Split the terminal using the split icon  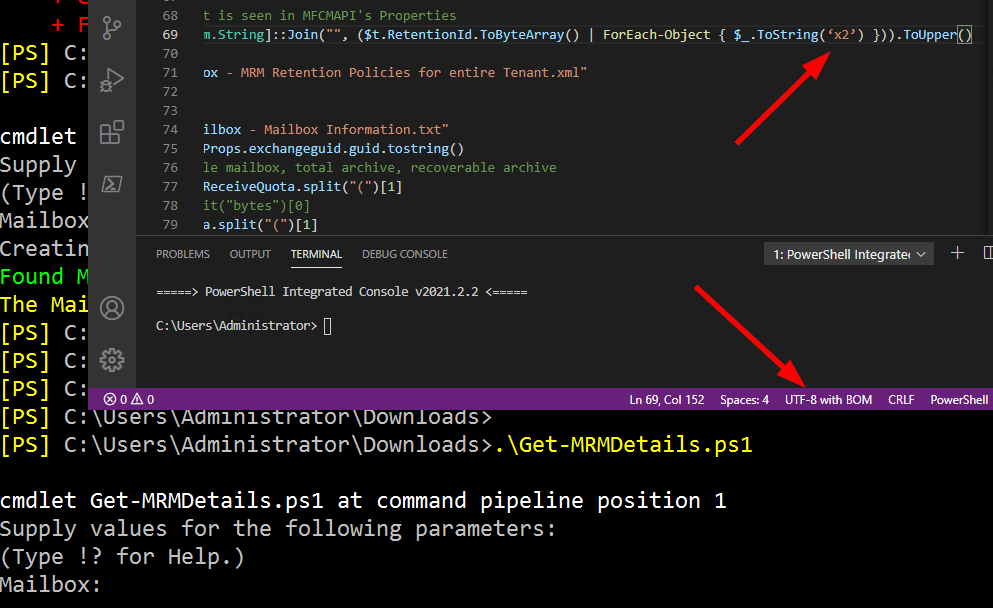(984, 253)
